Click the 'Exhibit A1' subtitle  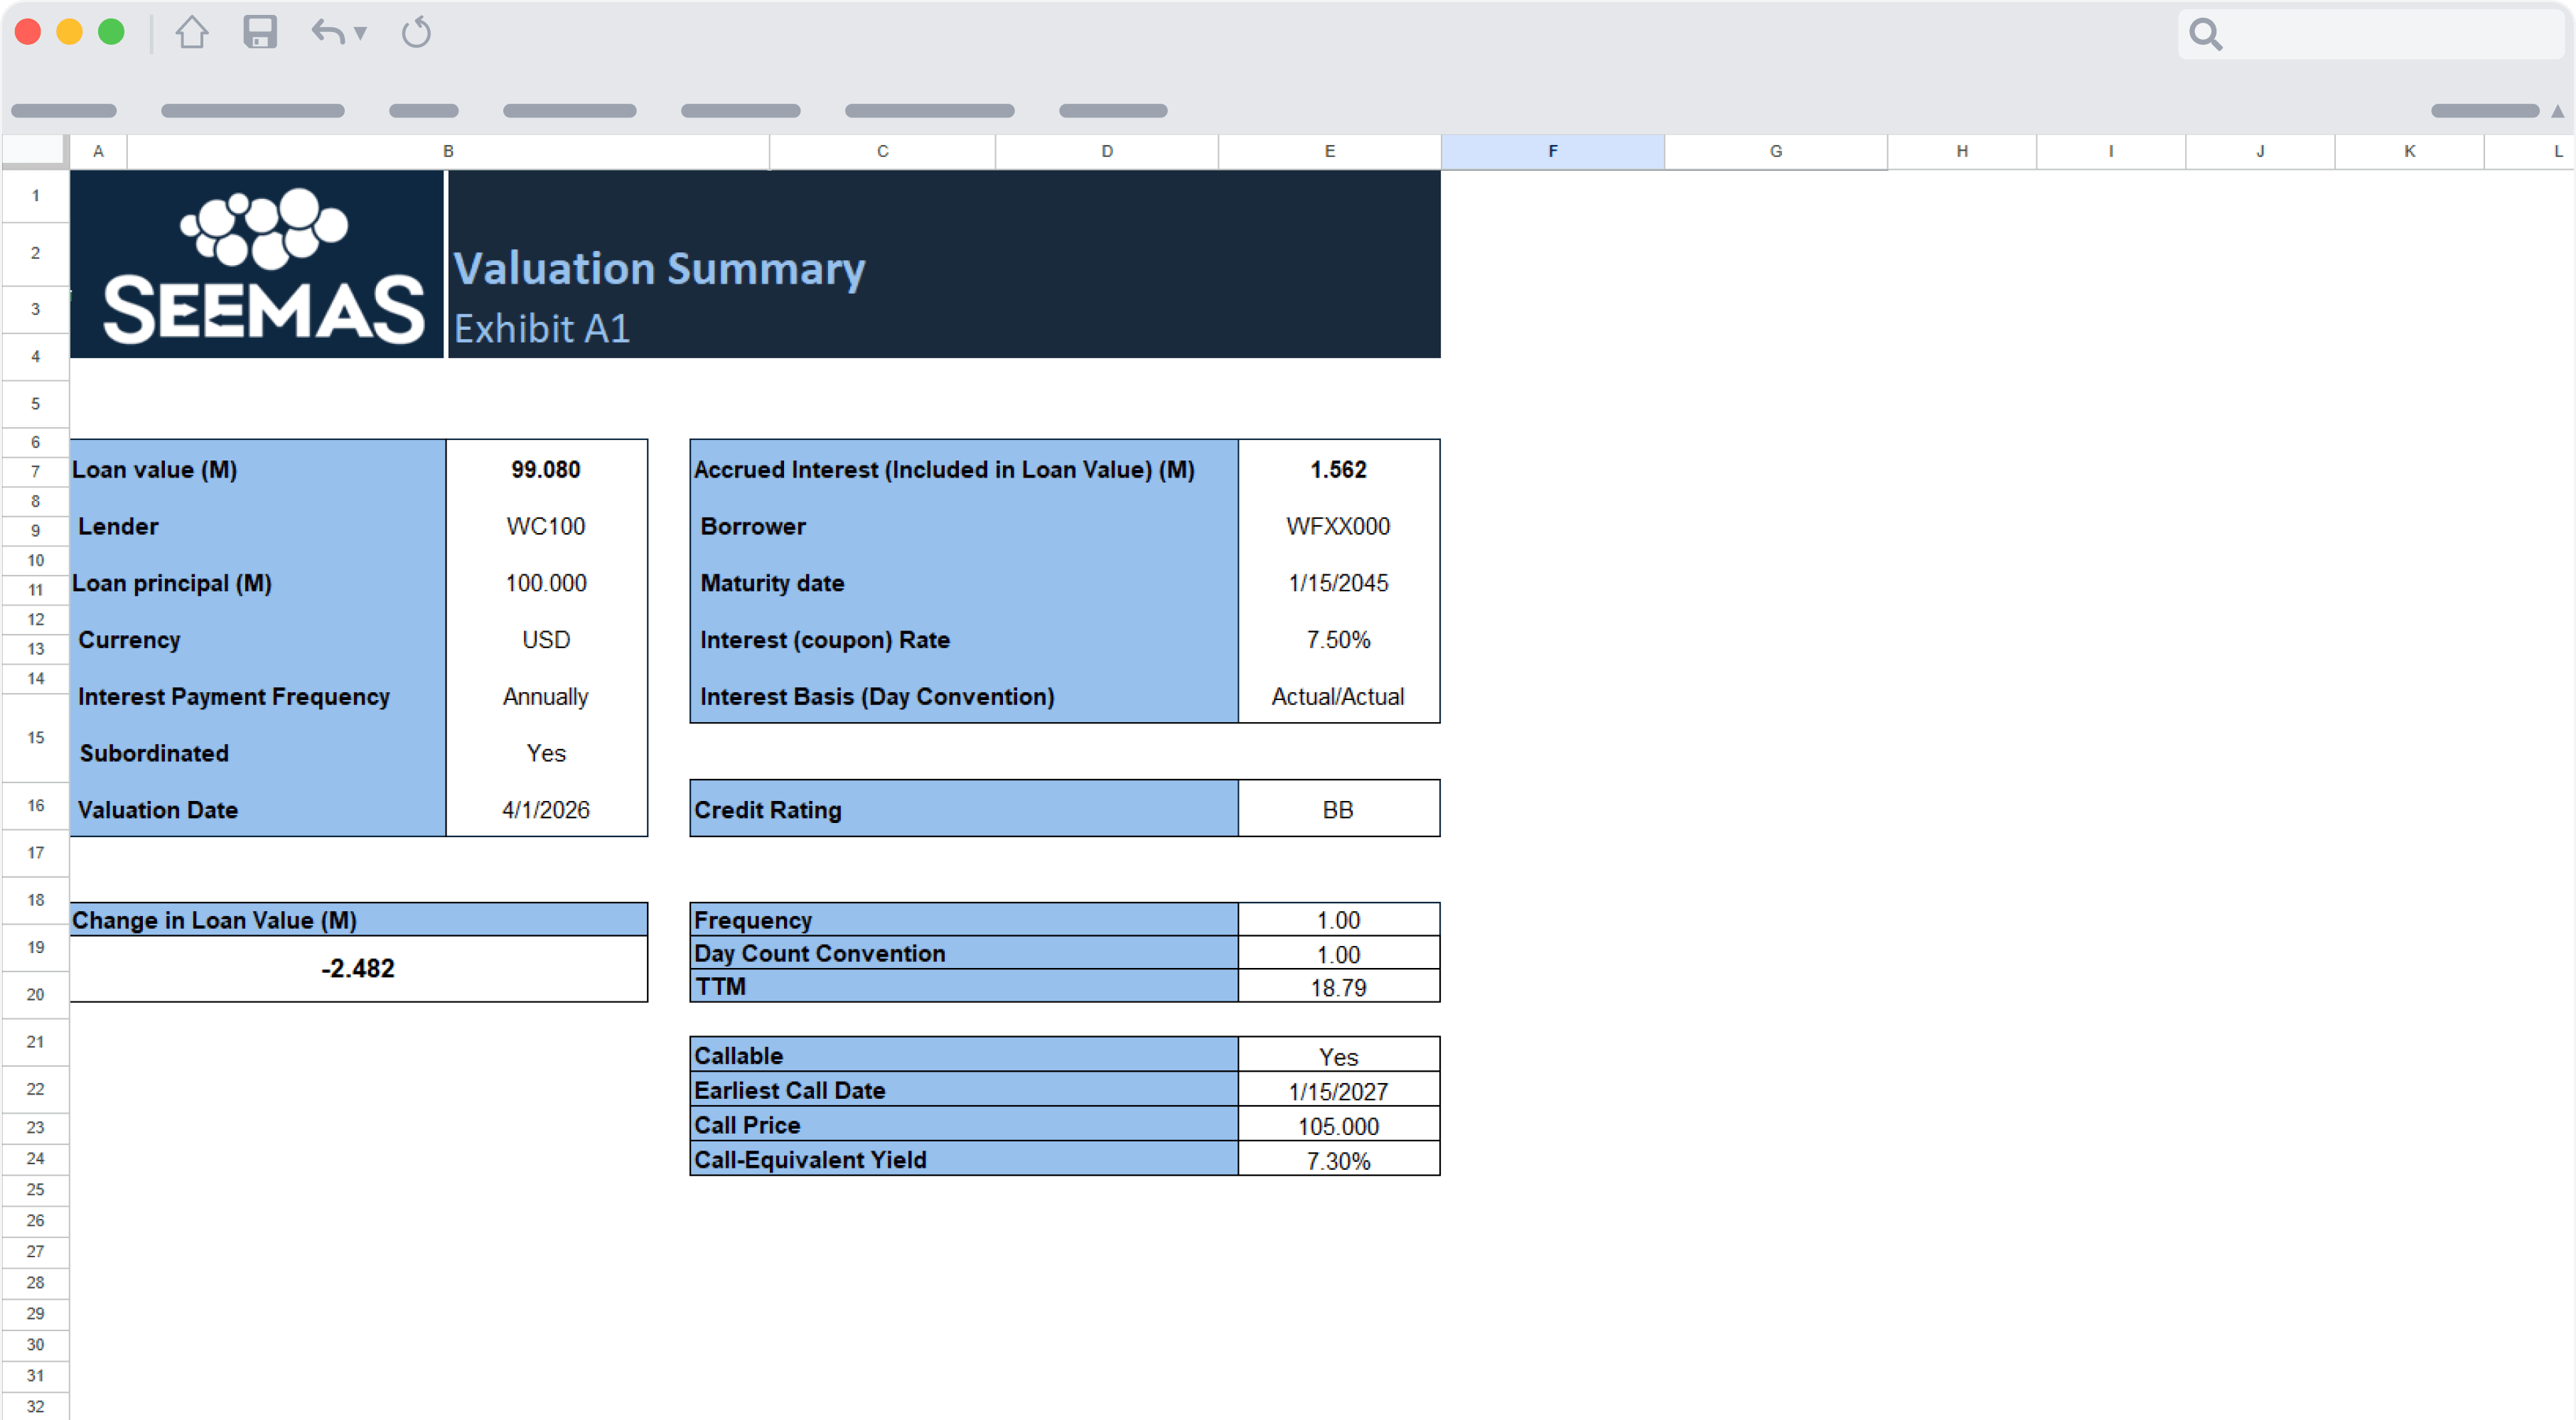(x=542, y=328)
